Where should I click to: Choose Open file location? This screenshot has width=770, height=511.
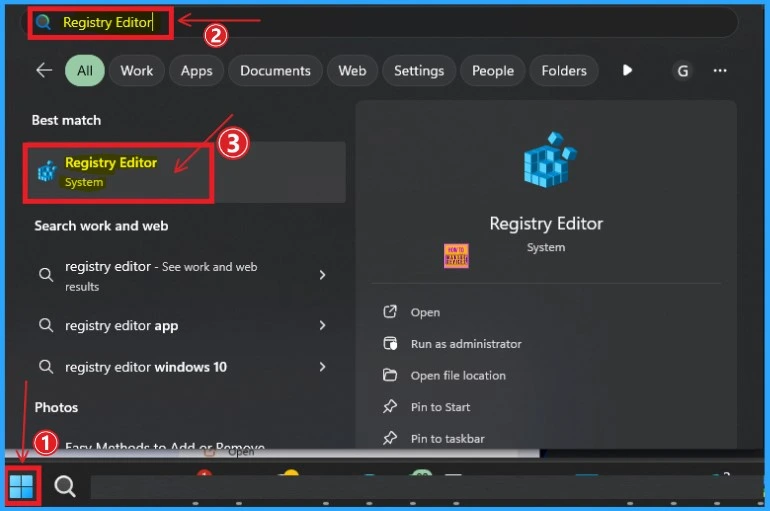(x=458, y=376)
